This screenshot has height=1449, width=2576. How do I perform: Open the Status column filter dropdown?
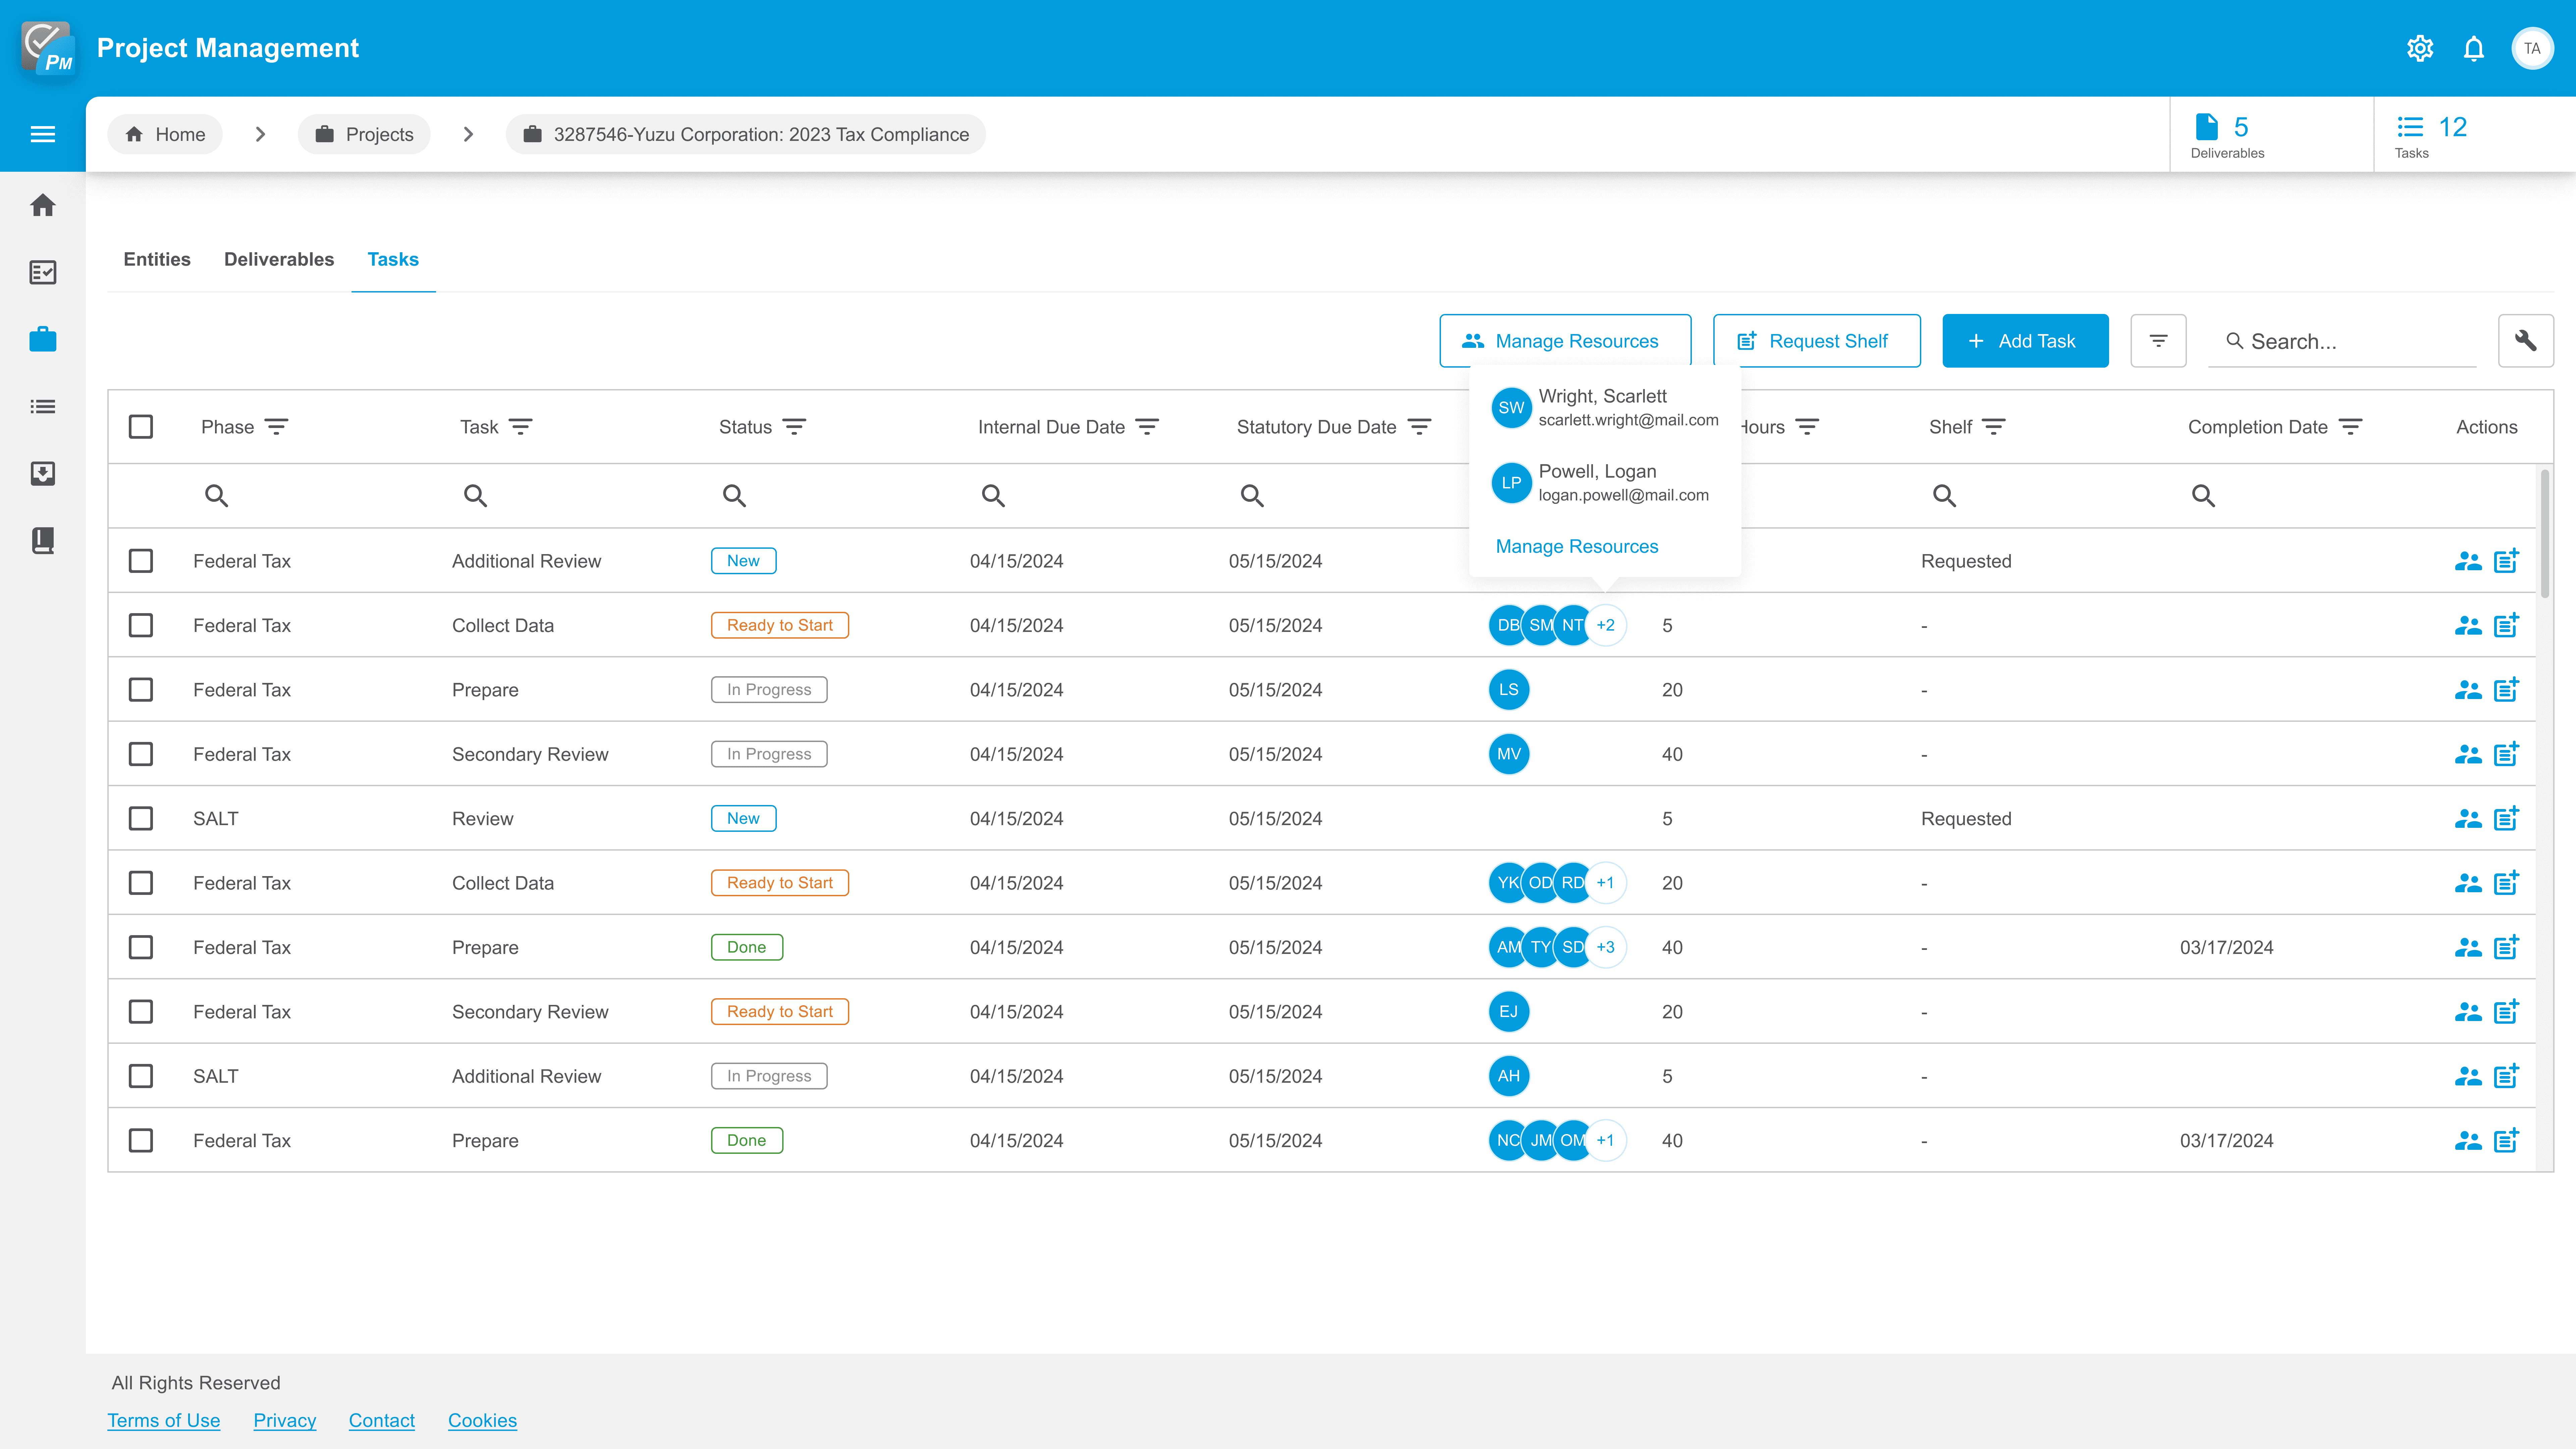click(794, 427)
